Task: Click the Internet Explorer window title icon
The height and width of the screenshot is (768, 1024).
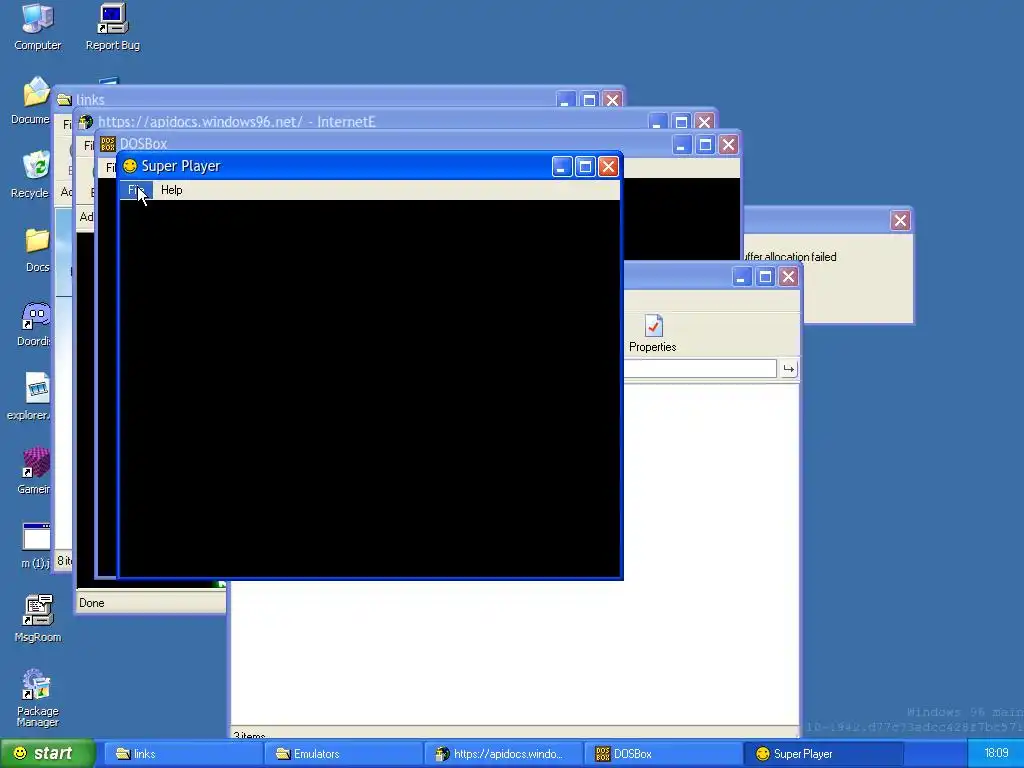Action: point(86,122)
